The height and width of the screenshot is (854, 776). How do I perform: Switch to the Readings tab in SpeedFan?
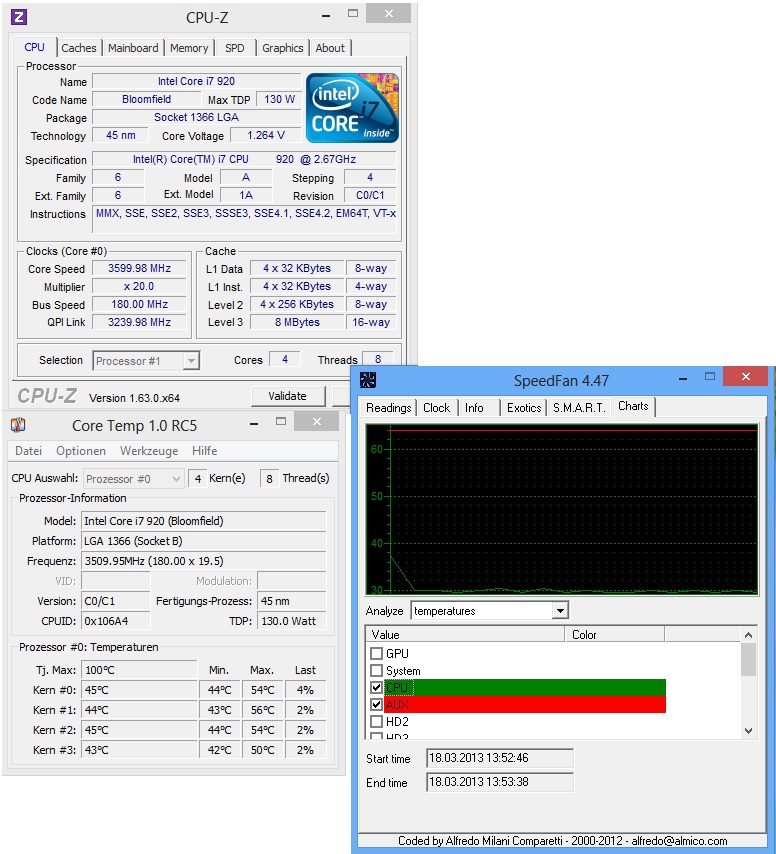pyautogui.click(x=388, y=408)
